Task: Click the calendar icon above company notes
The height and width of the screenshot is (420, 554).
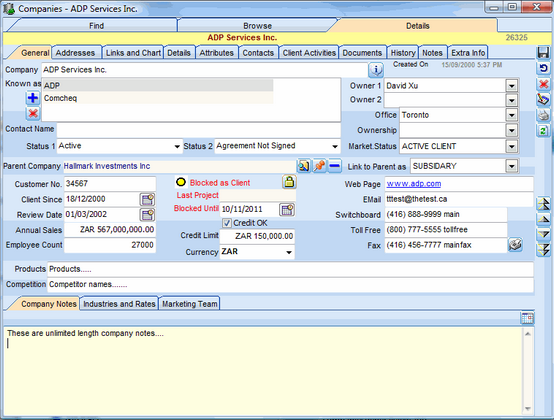Action: (x=527, y=318)
